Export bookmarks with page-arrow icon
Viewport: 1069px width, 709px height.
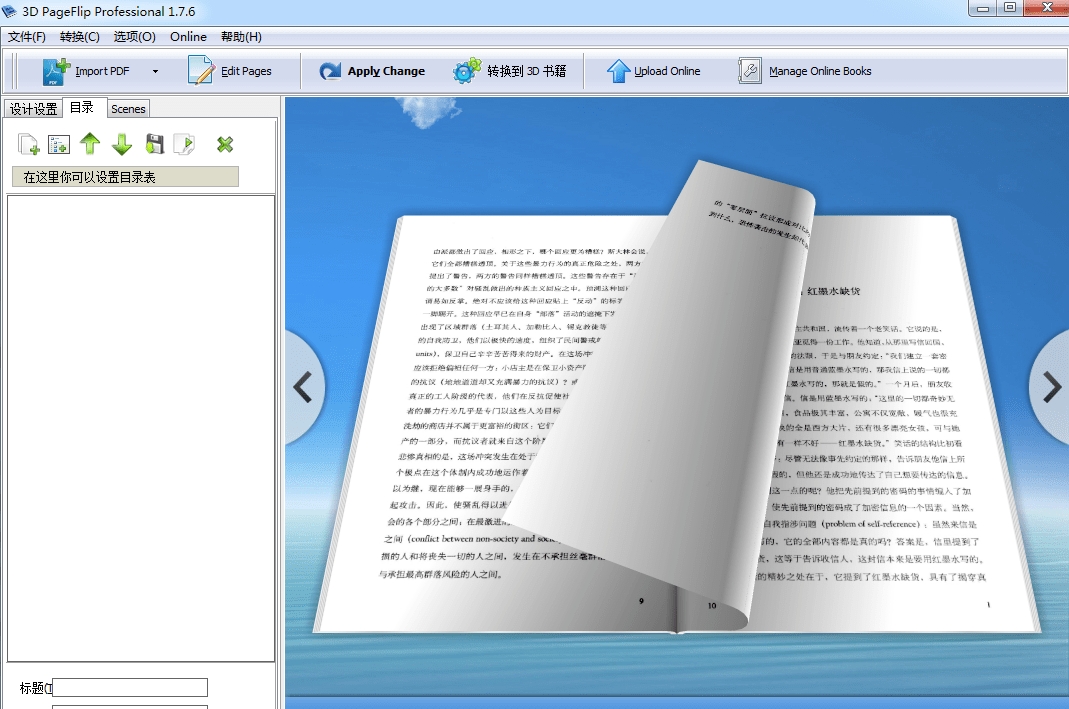point(185,144)
